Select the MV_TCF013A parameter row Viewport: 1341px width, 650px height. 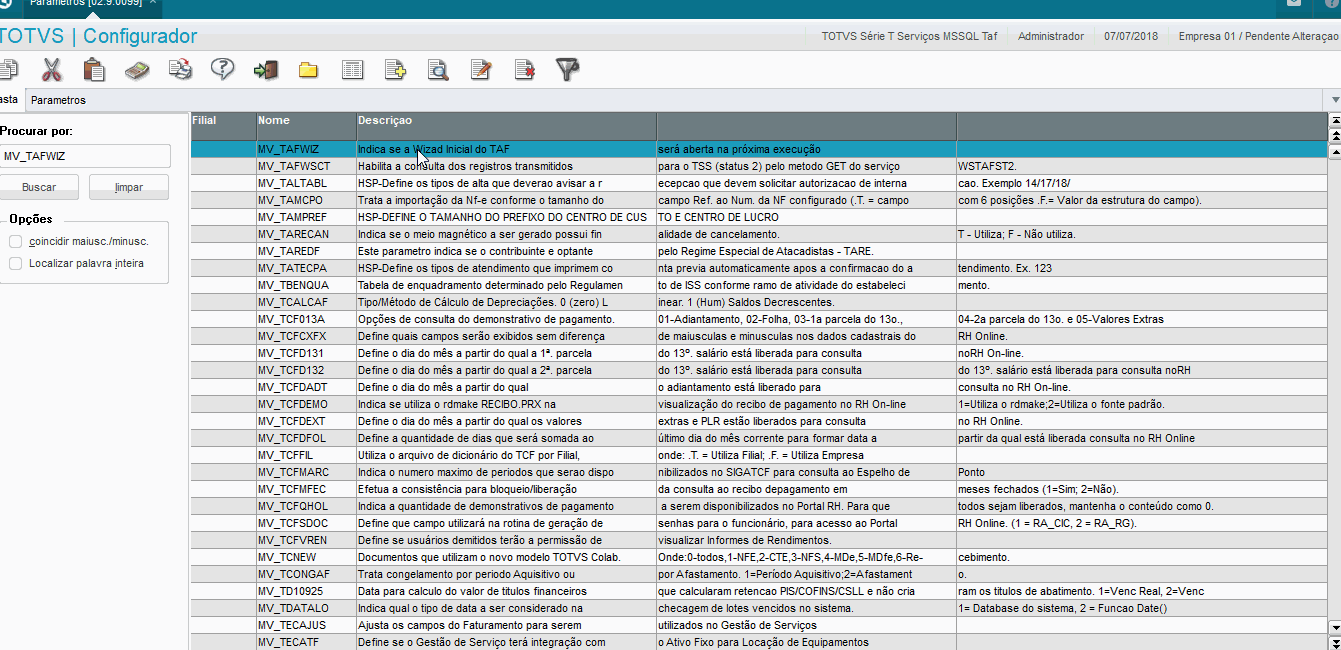tap(758, 319)
